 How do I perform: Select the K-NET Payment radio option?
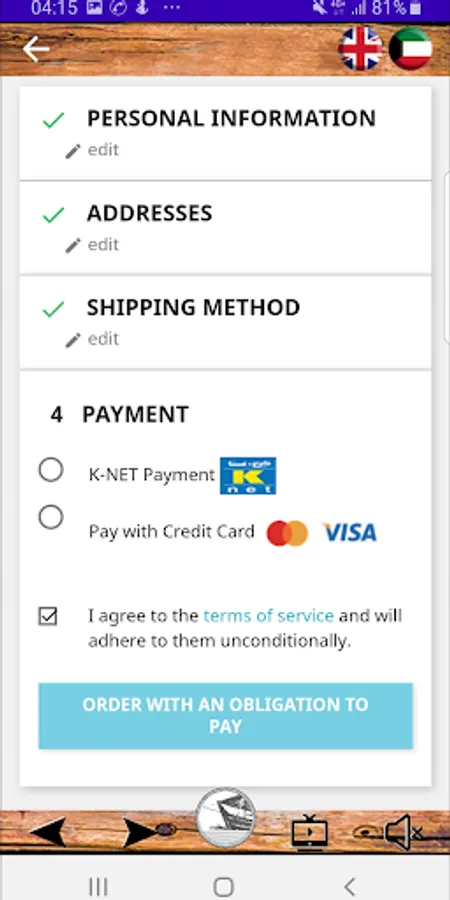[x=51, y=470]
